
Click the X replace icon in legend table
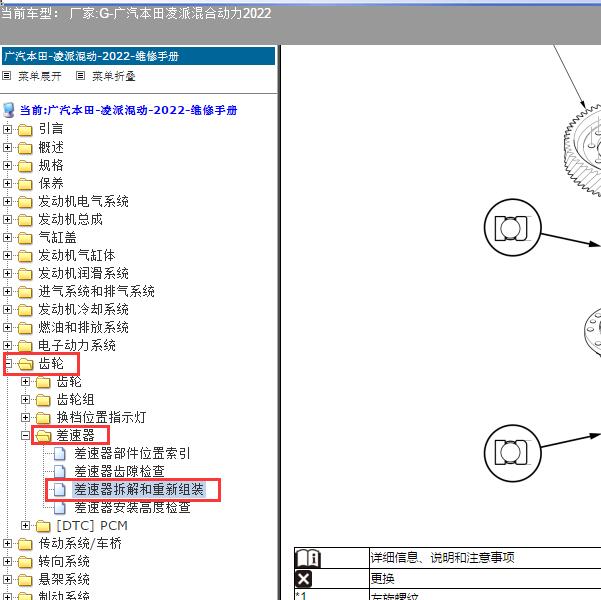tap(304, 579)
